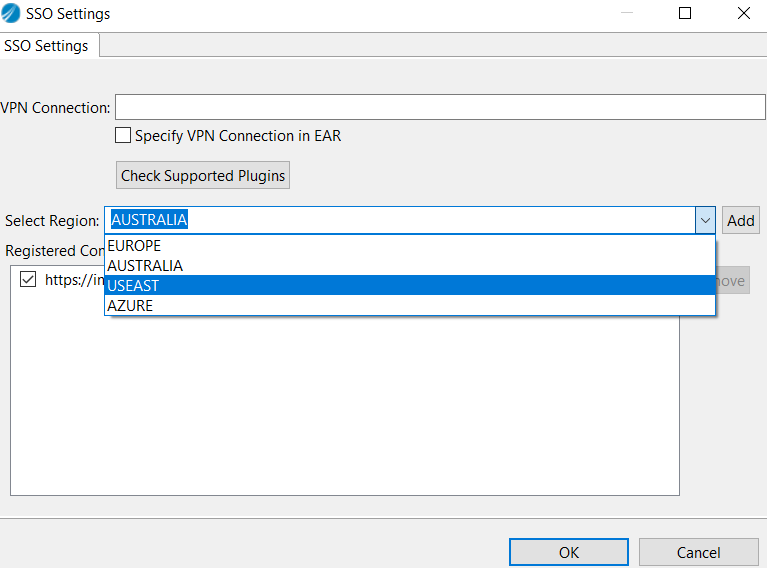Collapse the region dropdown using its arrow
This screenshot has height=568, width=767.
point(706,220)
